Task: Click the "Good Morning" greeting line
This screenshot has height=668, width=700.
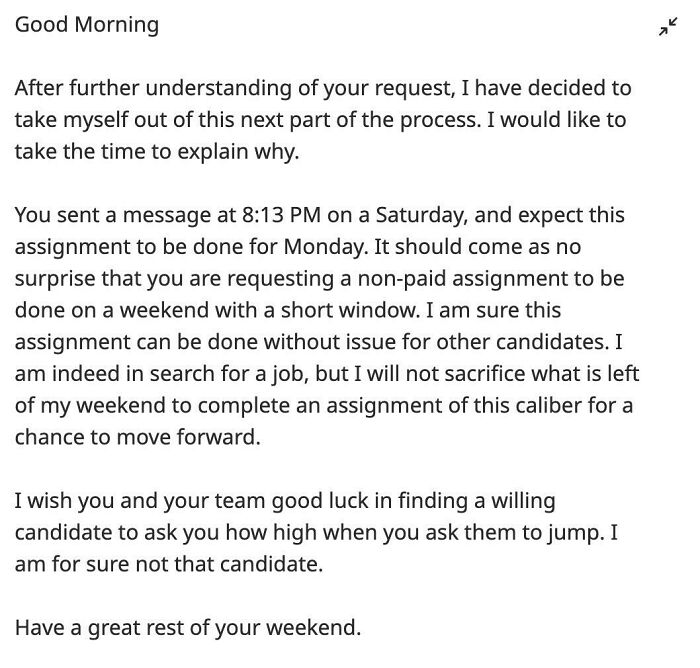Action: (86, 24)
